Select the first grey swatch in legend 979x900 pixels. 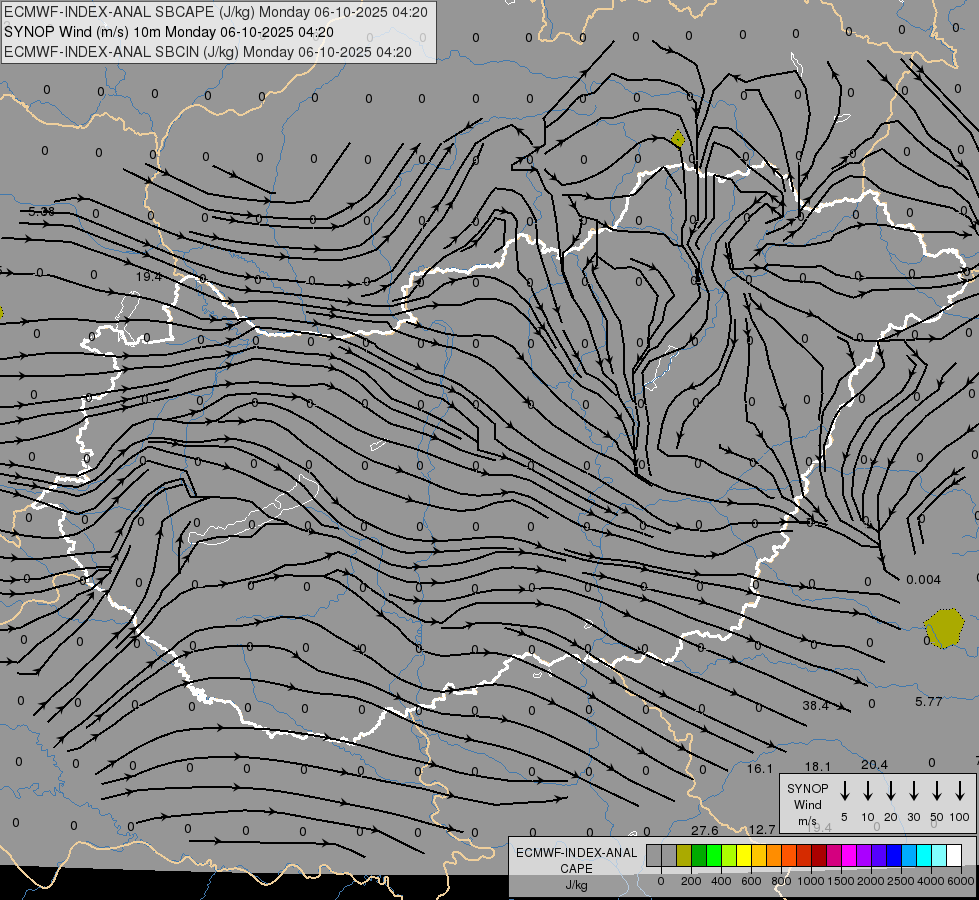coord(654,855)
